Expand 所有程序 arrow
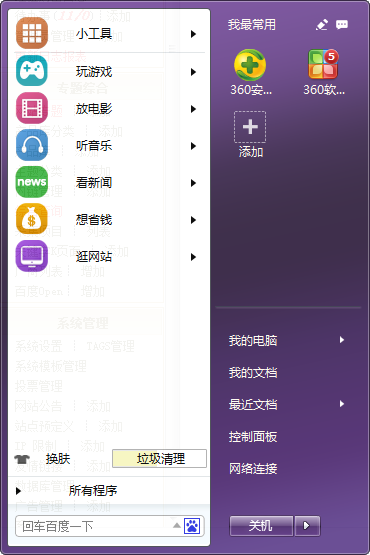This screenshot has height=555, width=370. (18, 491)
